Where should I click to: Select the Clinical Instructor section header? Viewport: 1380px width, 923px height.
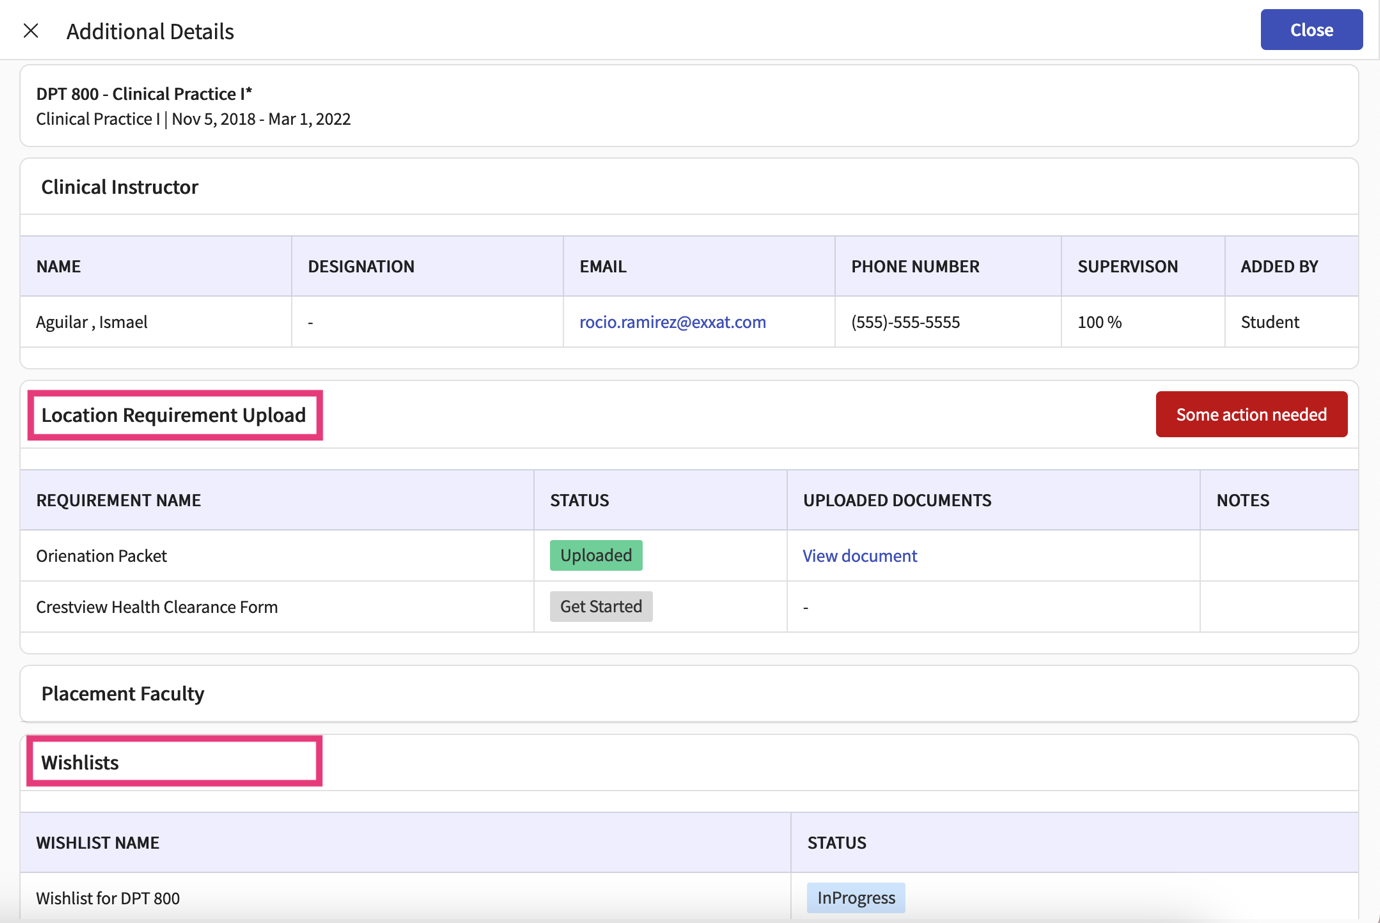(x=119, y=186)
